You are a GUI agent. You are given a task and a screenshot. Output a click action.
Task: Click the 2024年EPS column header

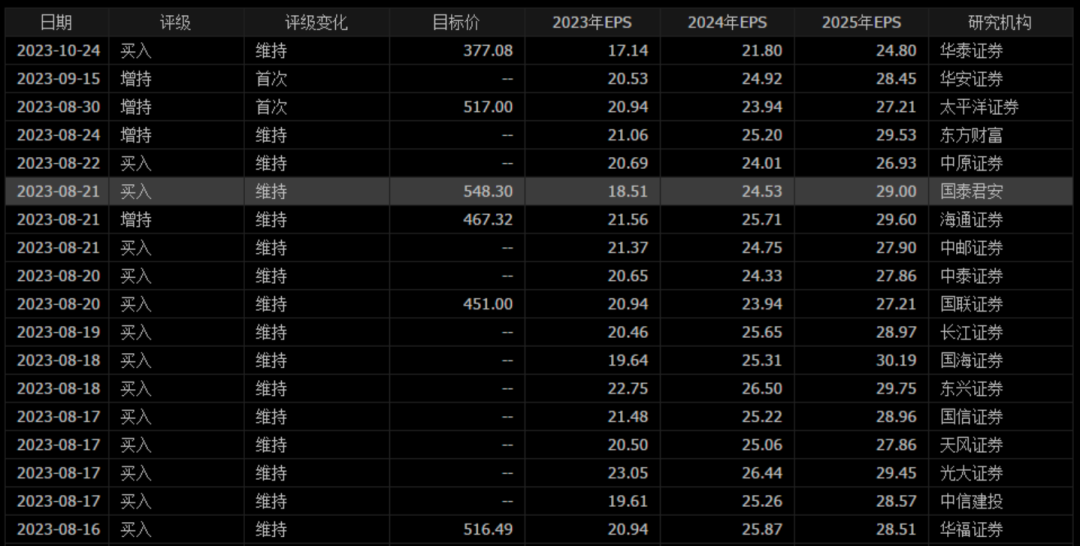coord(727,22)
